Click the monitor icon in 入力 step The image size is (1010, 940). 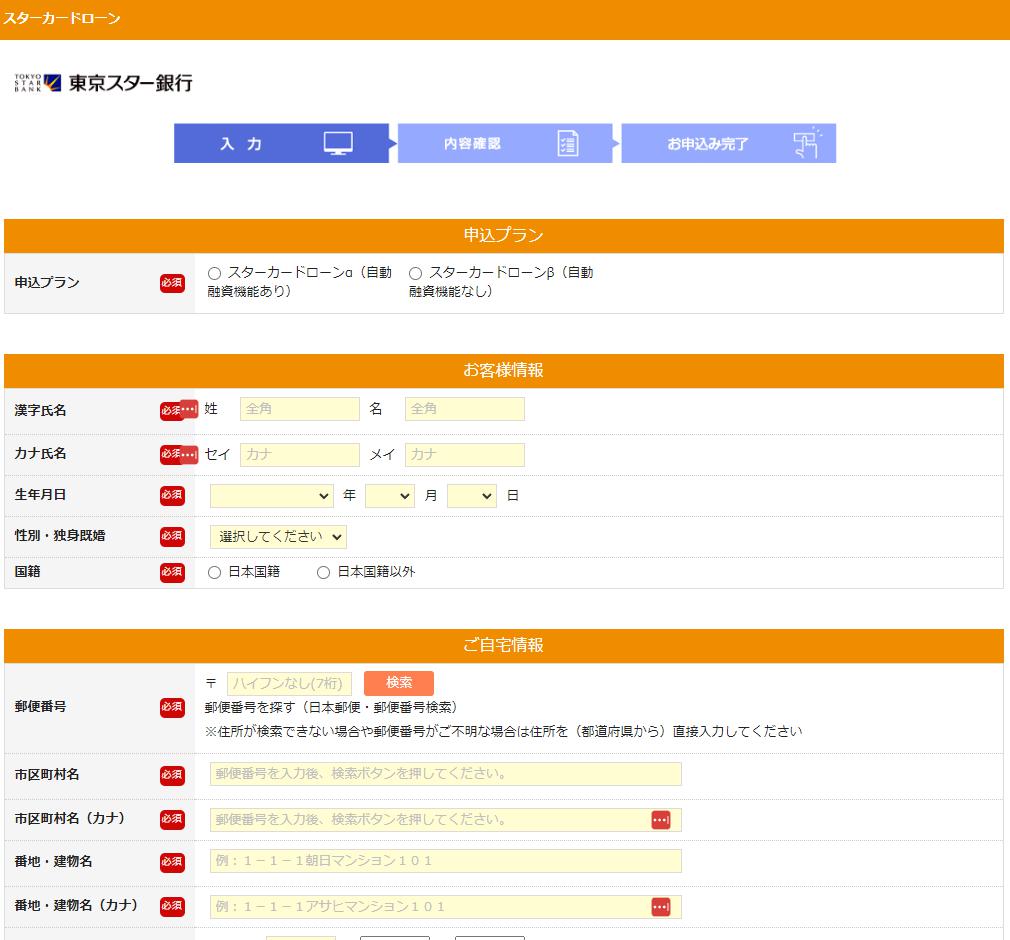point(338,143)
